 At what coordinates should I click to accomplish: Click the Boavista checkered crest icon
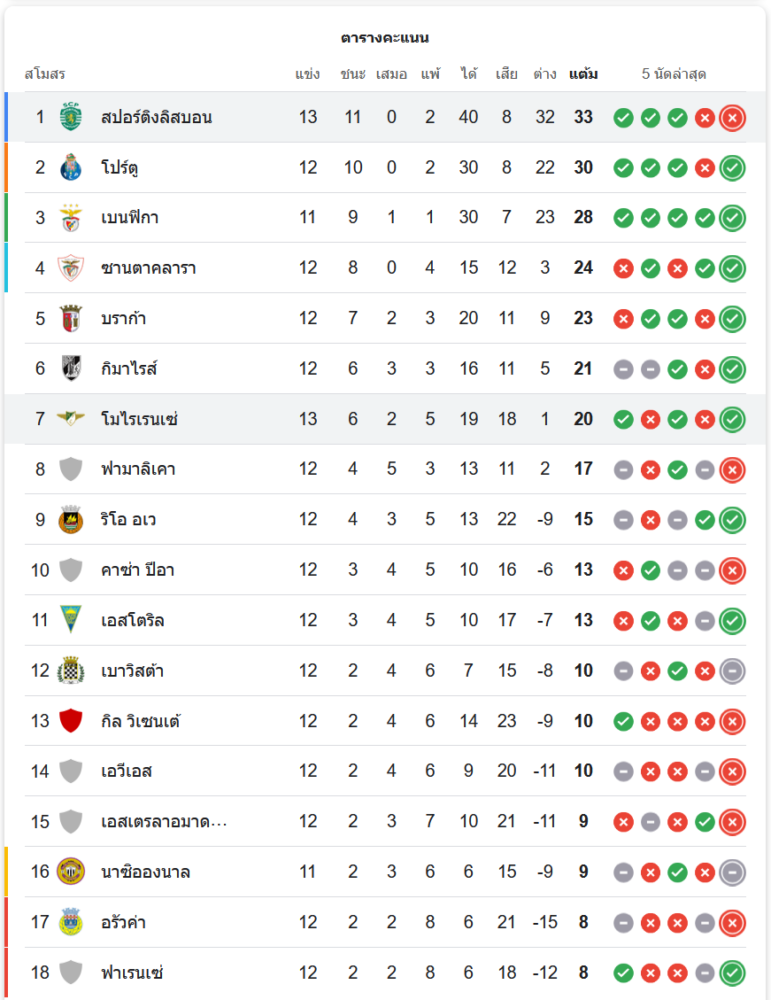(70, 670)
